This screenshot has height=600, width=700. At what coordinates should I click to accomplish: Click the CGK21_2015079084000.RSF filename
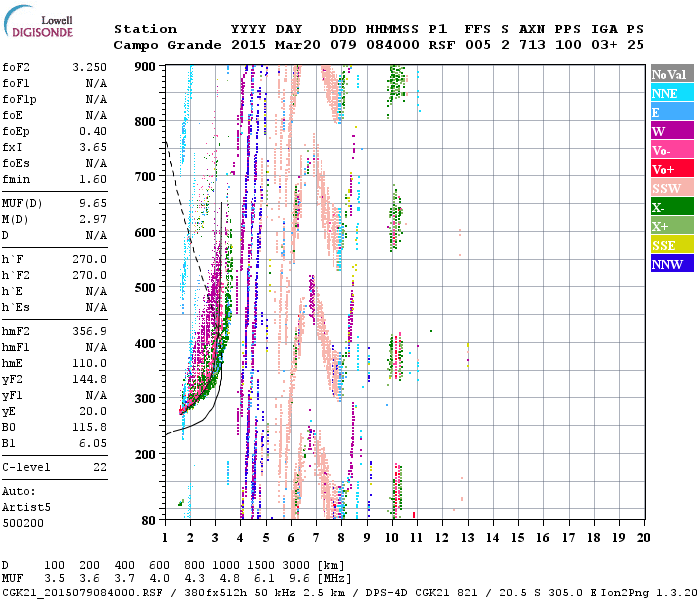point(82,592)
